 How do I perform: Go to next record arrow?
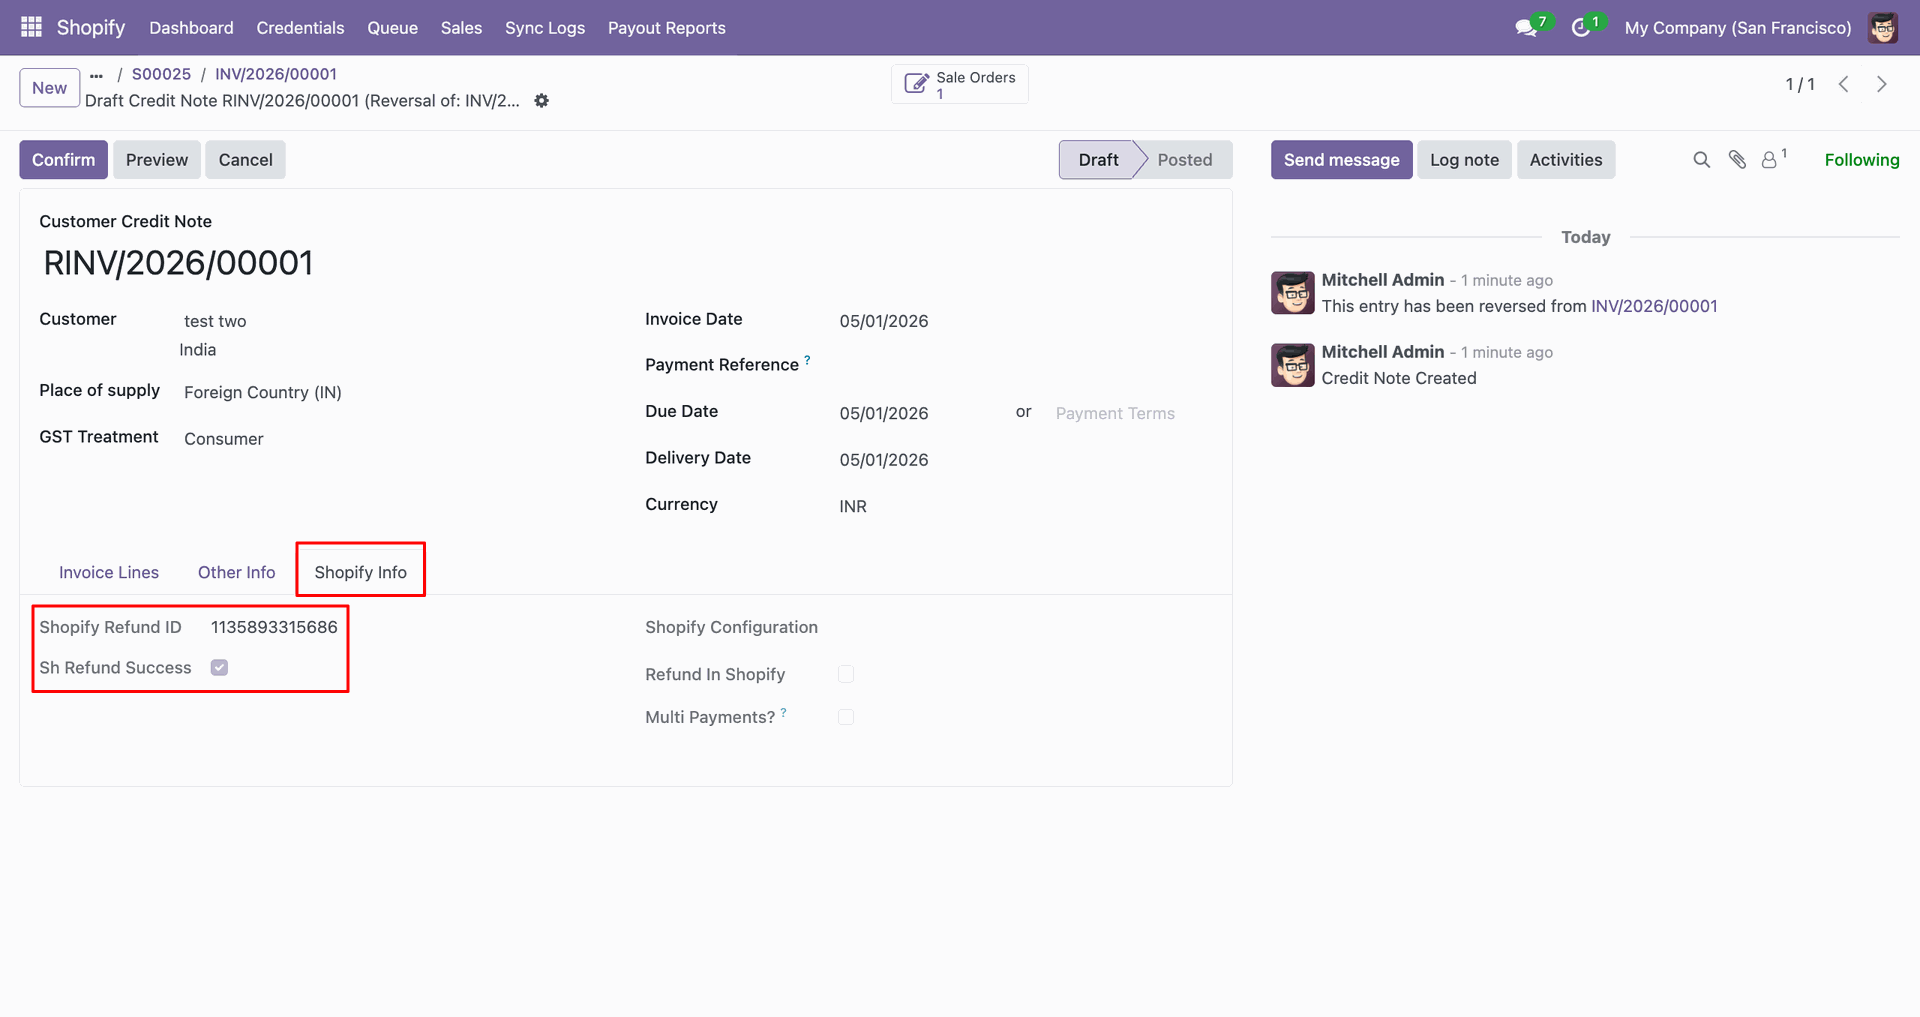[1882, 85]
